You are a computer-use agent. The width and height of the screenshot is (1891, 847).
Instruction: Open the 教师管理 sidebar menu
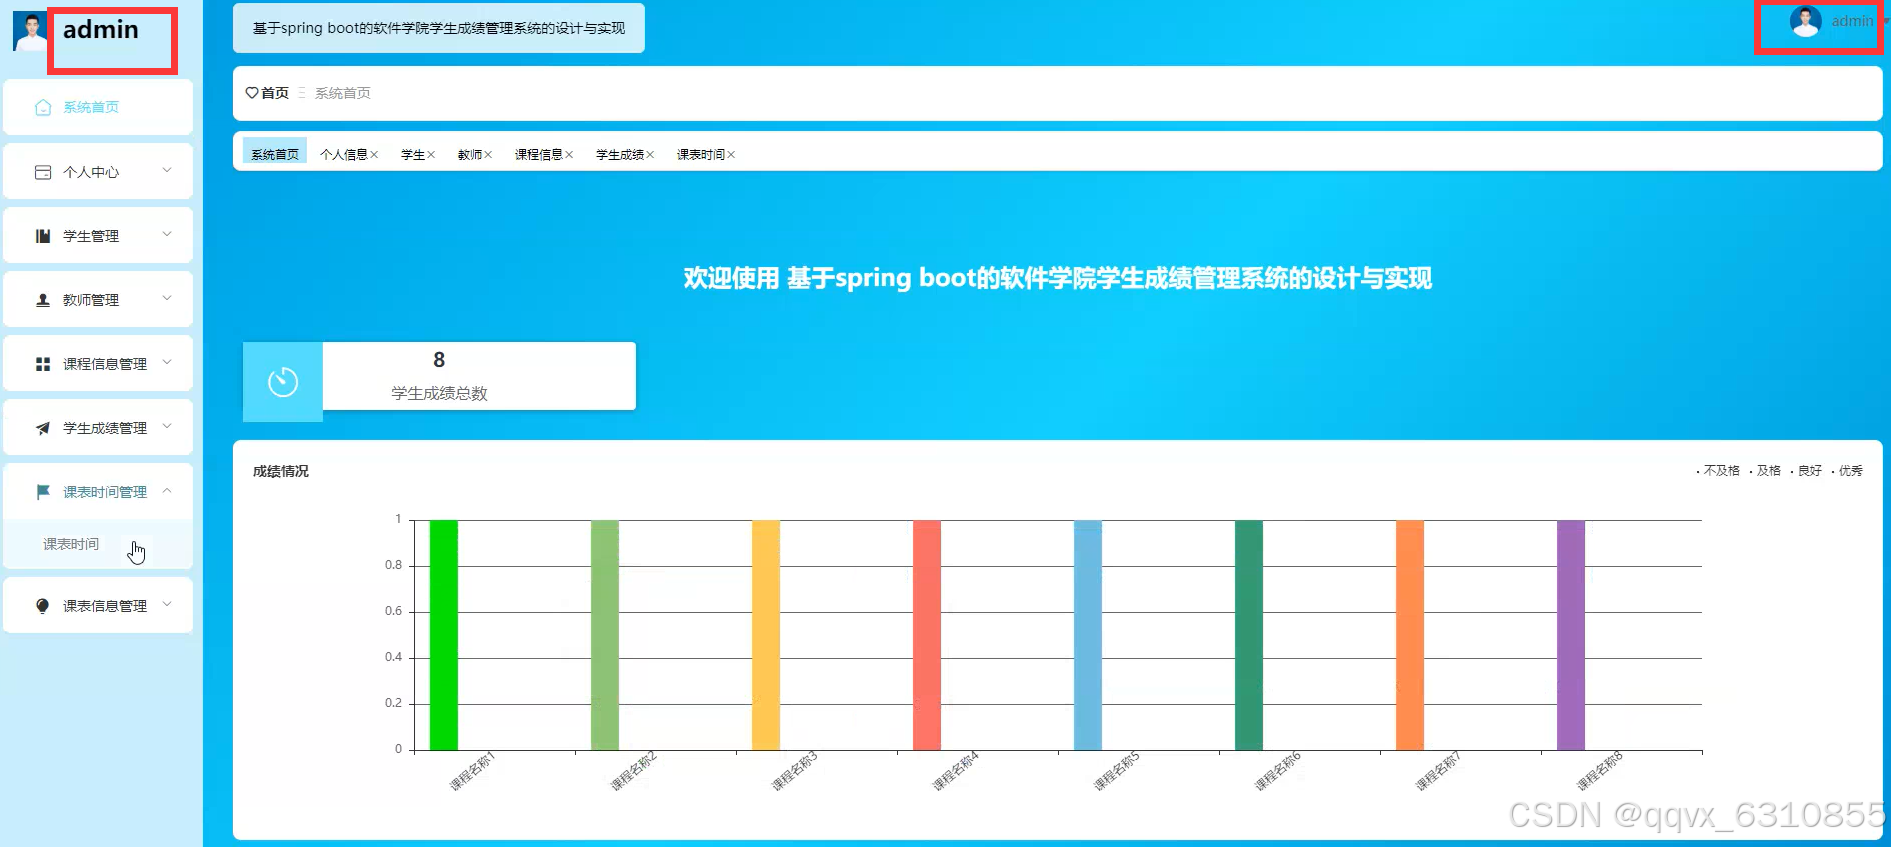[98, 300]
